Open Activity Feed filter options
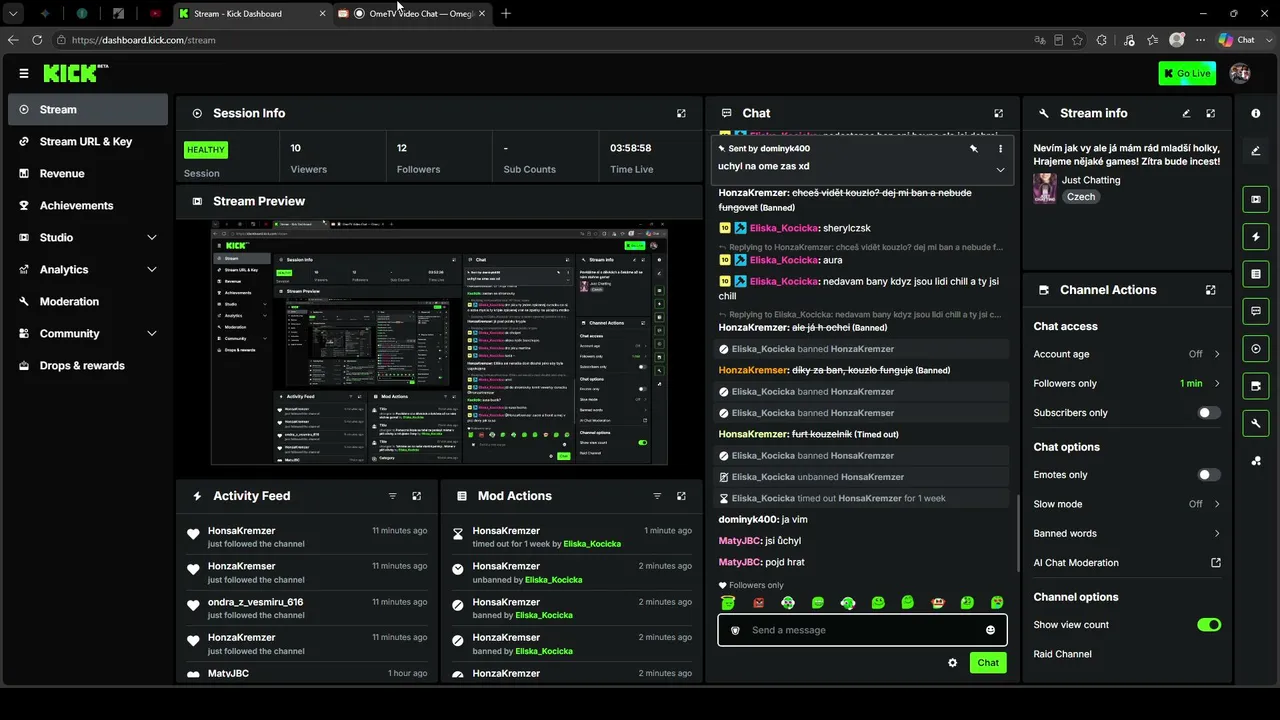This screenshot has height=720, width=1280. pyautogui.click(x=392, y=496)
